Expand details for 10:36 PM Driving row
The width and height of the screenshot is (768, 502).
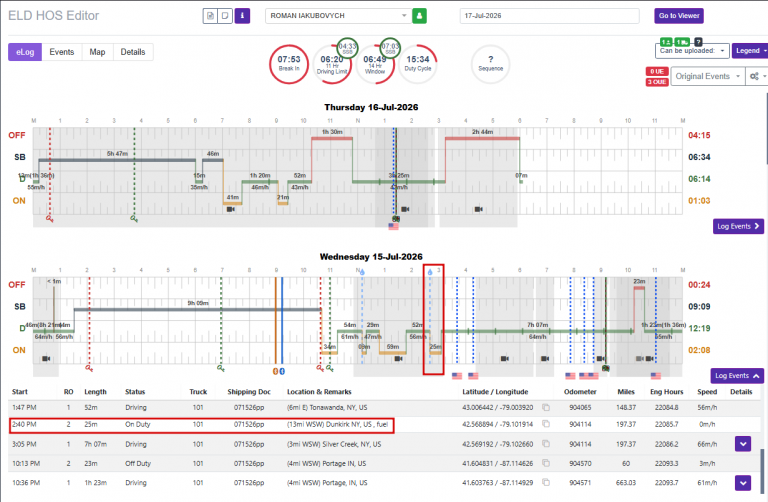[743, 483]
